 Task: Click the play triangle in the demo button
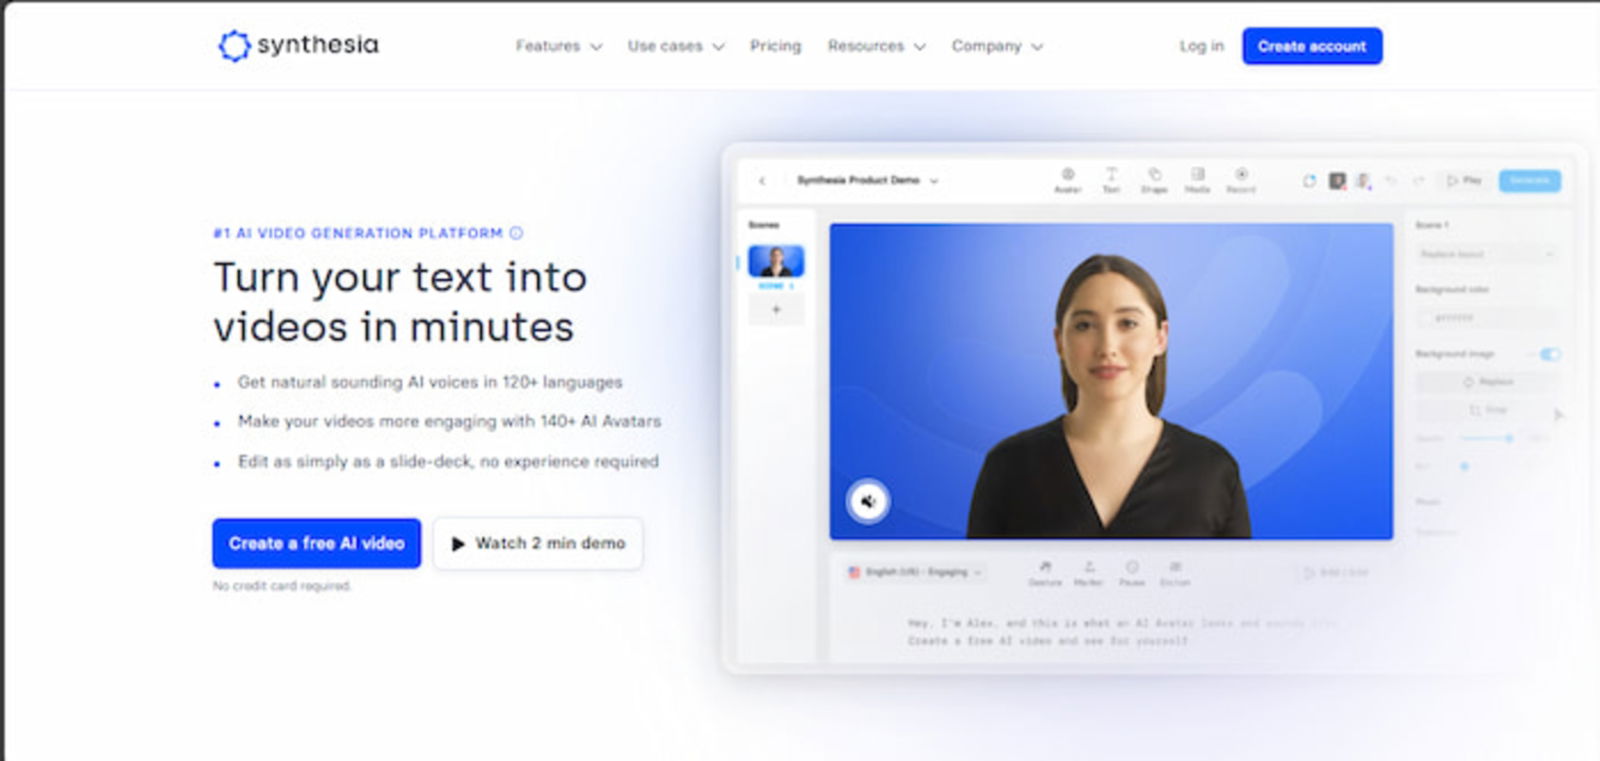click(458, 544)
